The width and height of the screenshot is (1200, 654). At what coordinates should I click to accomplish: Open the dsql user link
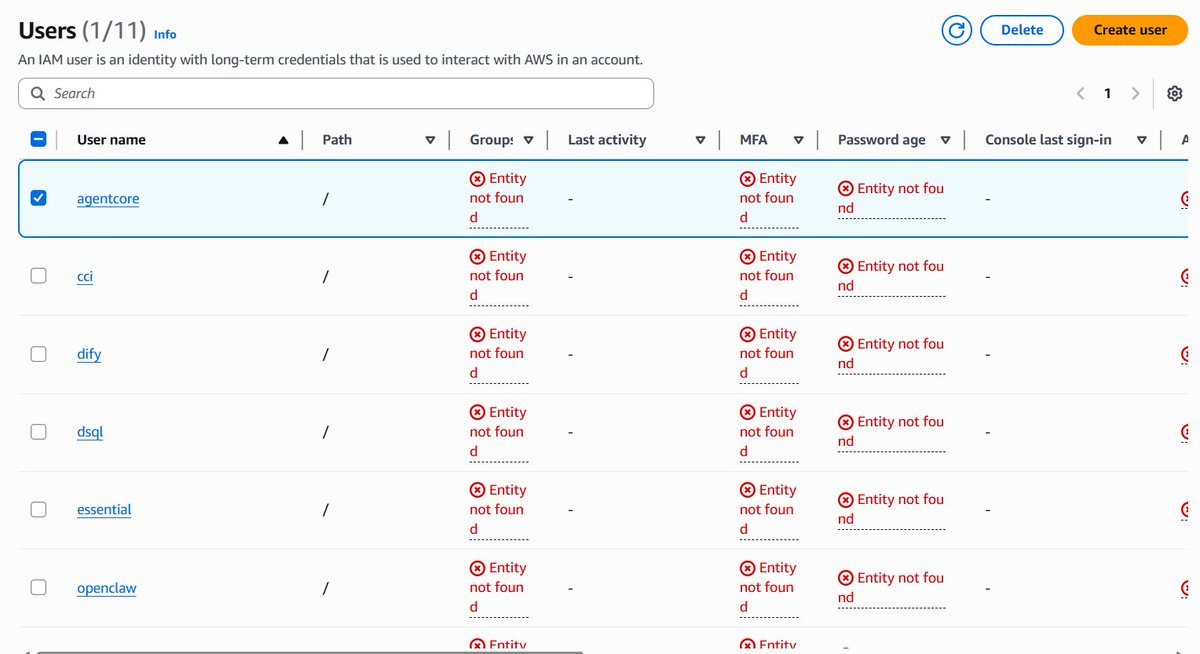[x=90, y=432]
